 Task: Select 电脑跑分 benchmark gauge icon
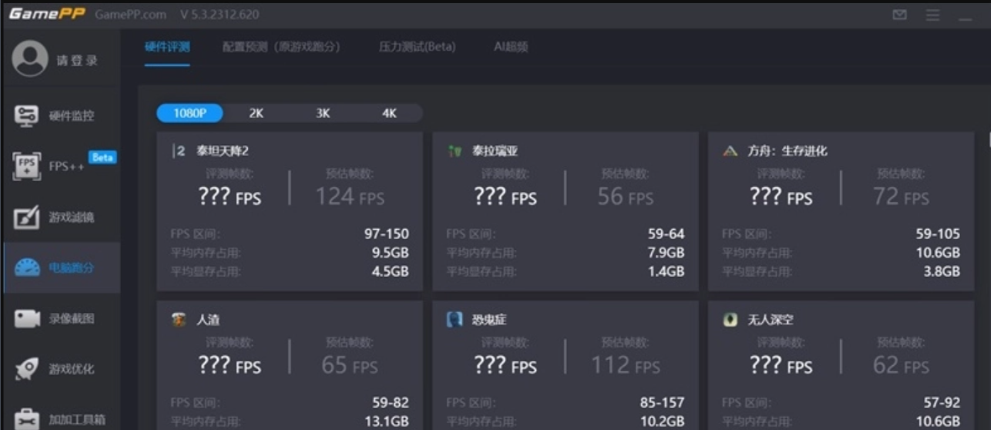[x=27, y=268]
